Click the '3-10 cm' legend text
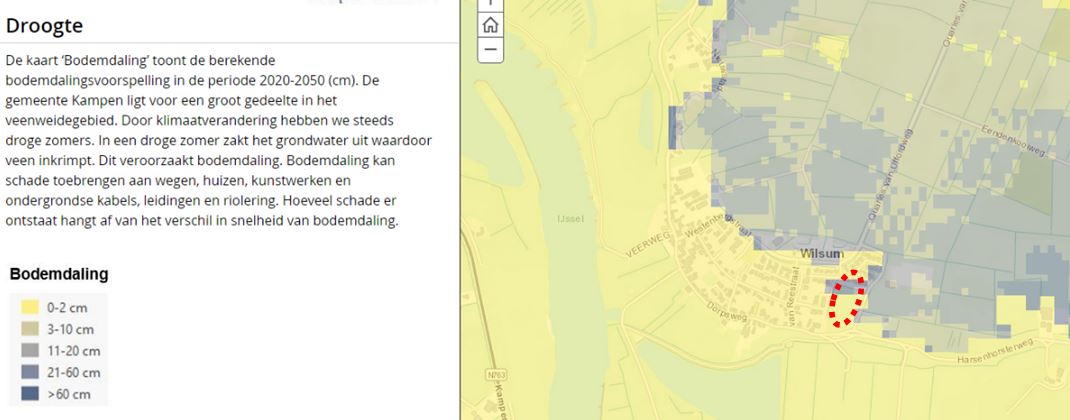 [70, 329]
